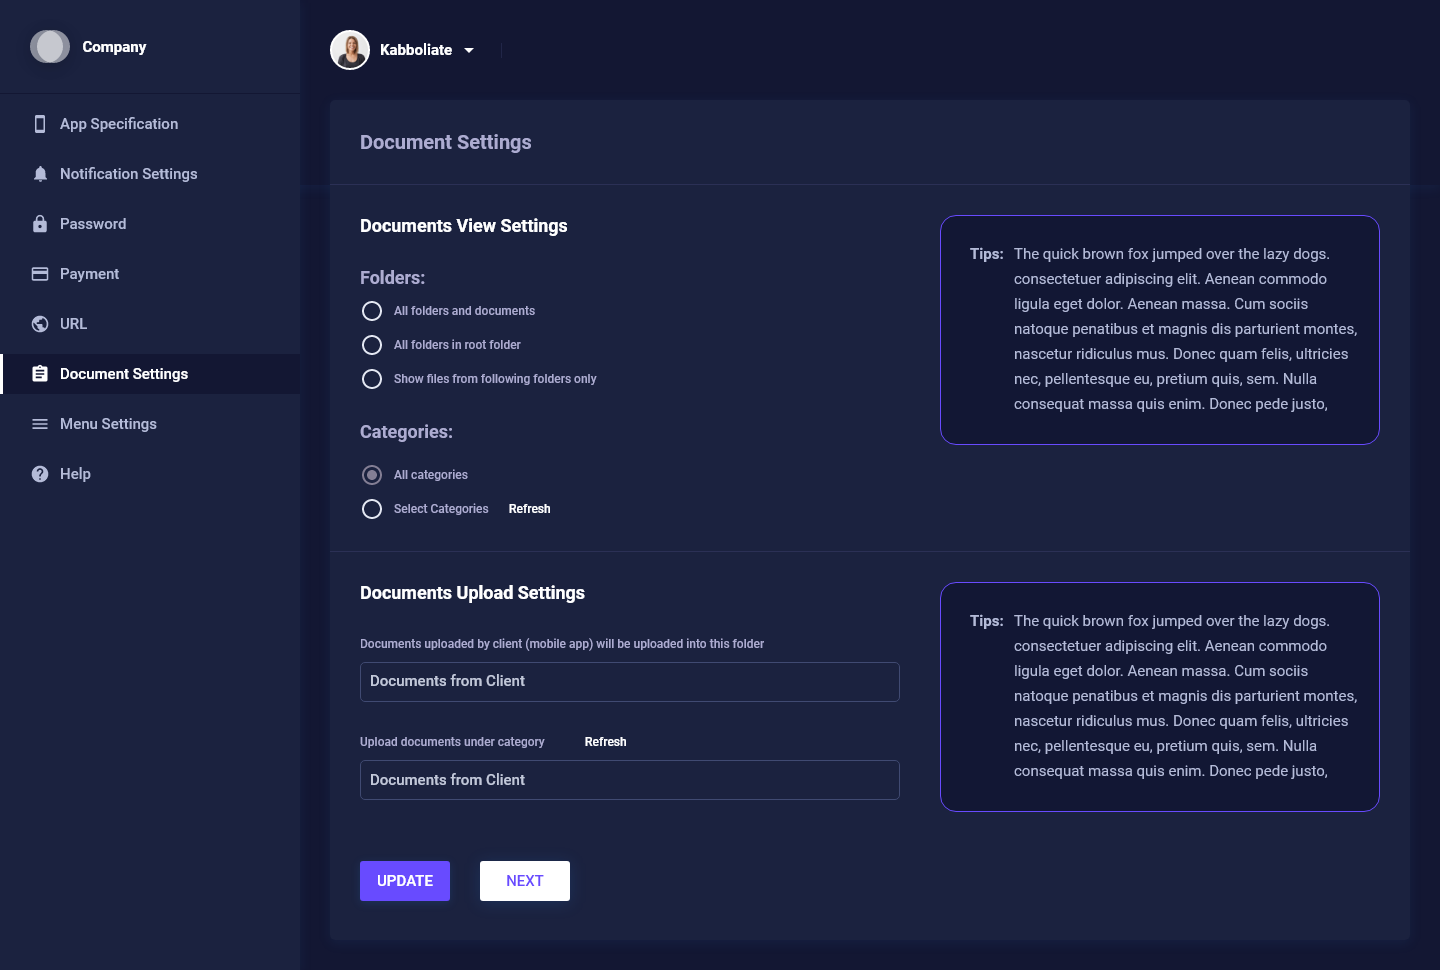Open the upload folder 'Documents from Client' field
1440x970 pixels.
click(629, 682)
